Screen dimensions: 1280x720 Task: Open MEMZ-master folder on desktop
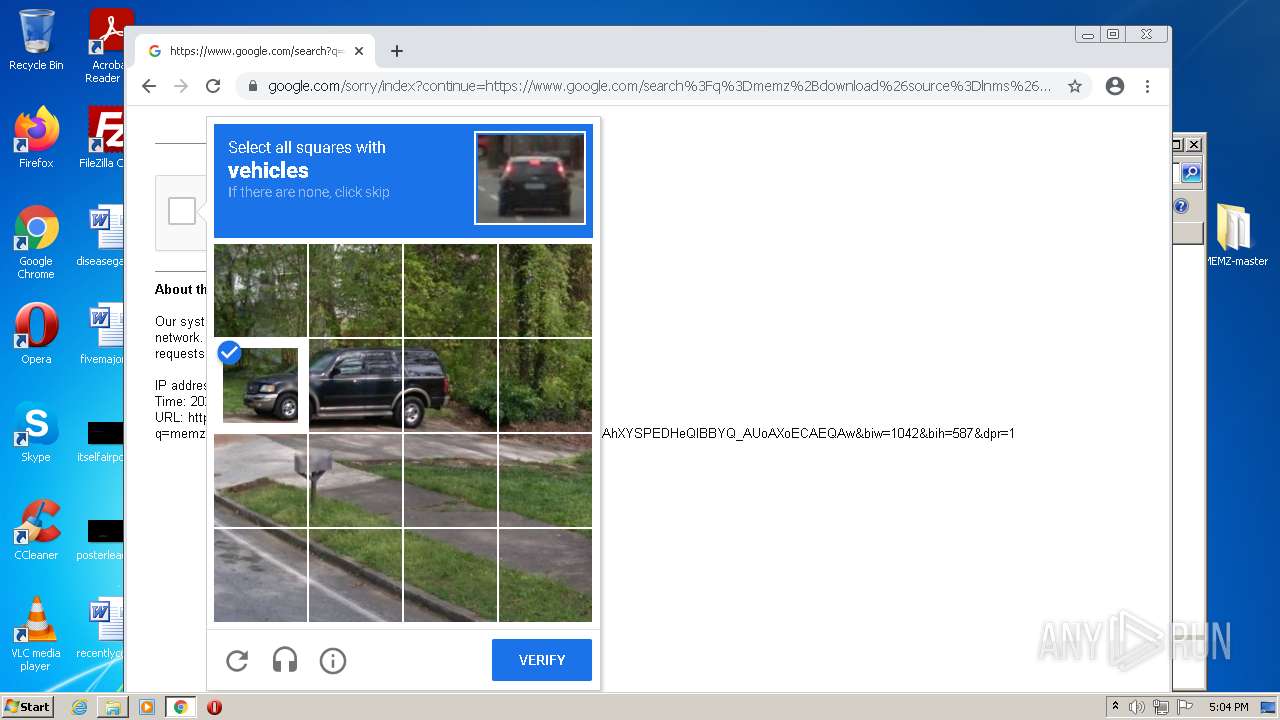(1236, 236)
